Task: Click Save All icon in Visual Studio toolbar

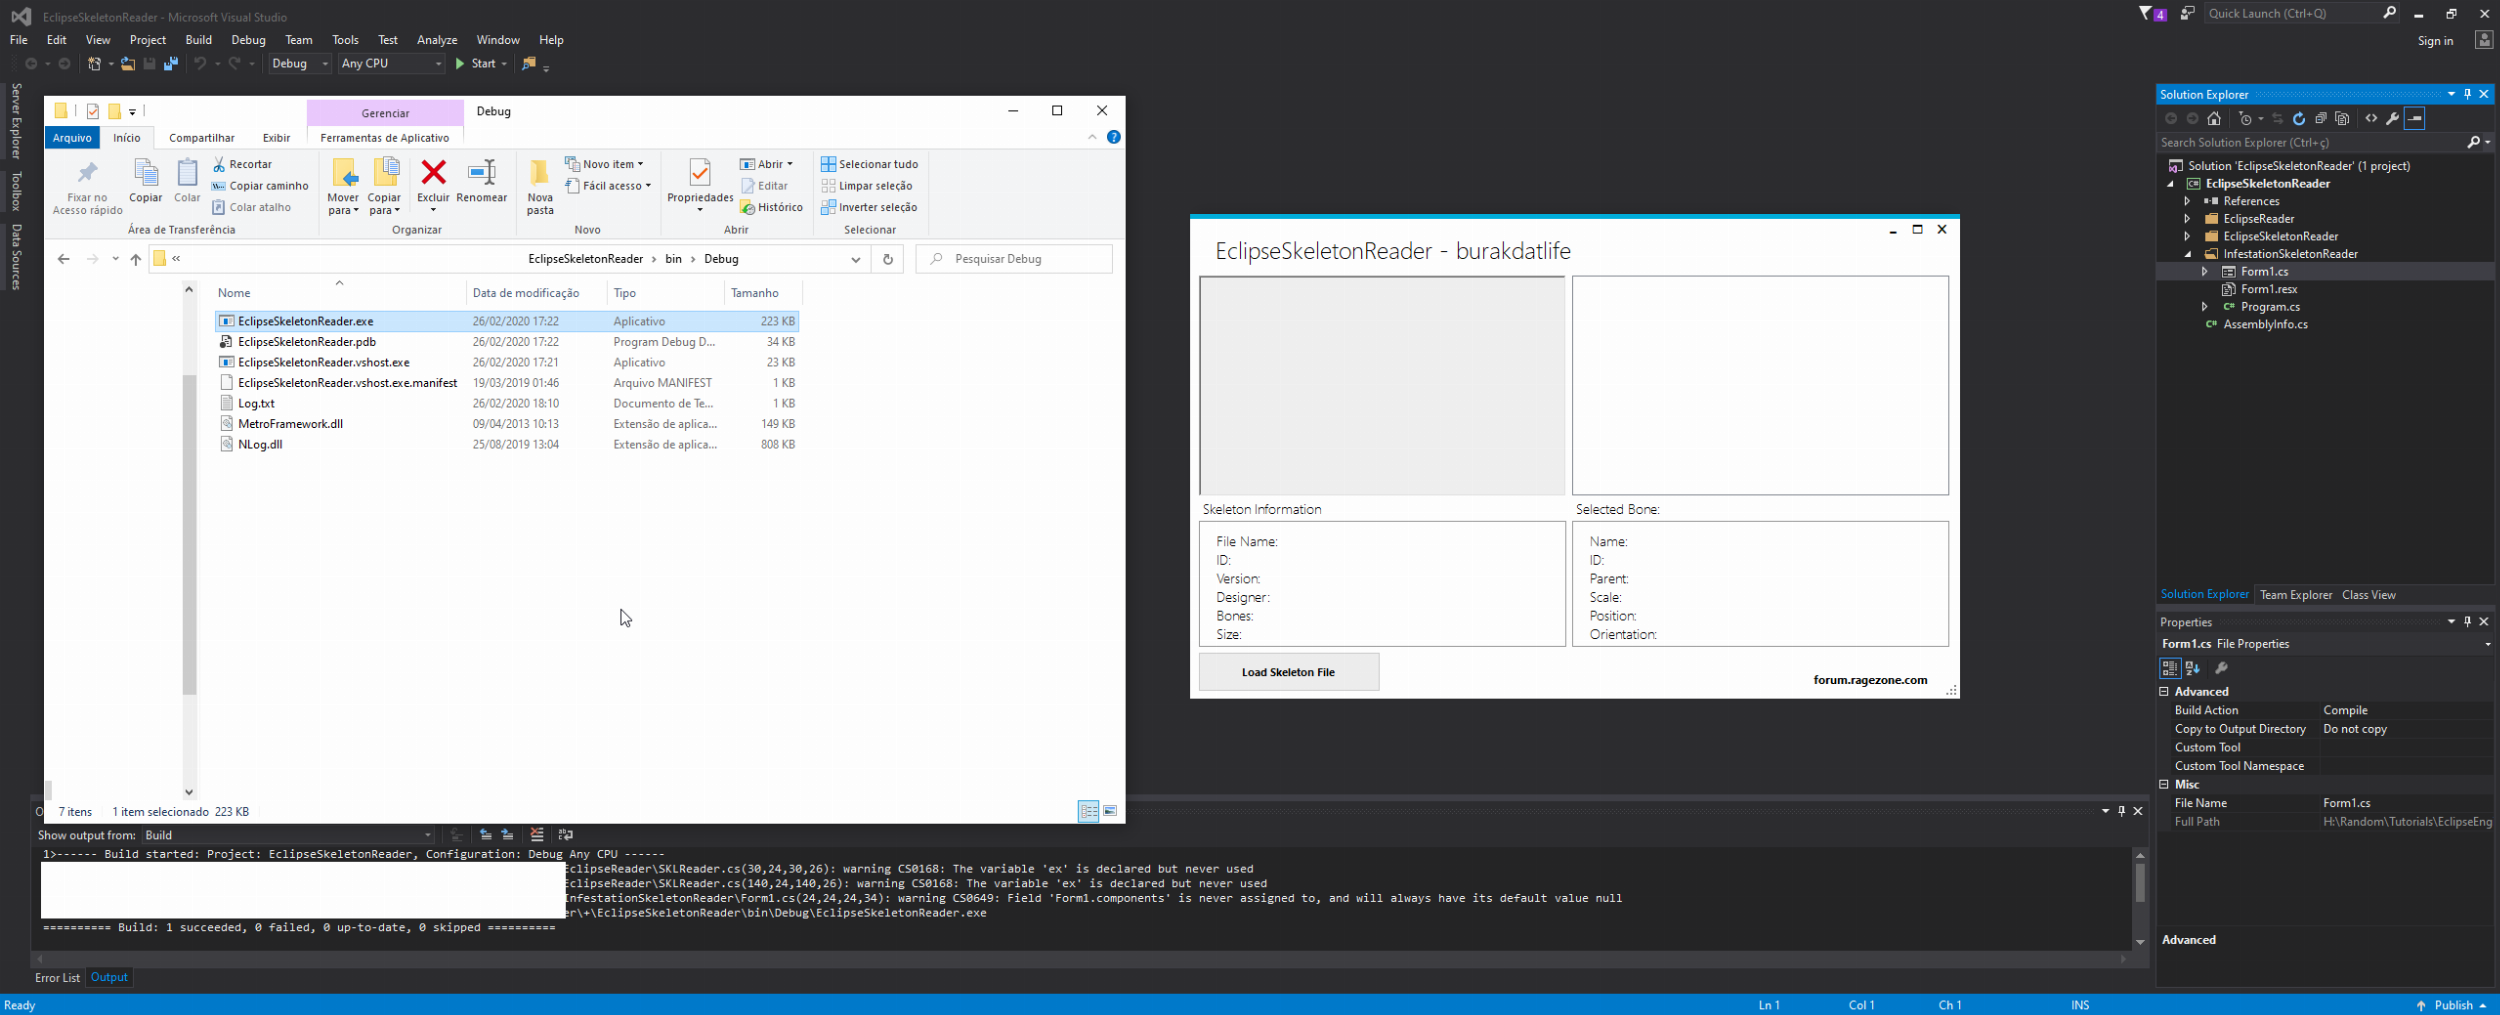Action: tap(171, 63)
